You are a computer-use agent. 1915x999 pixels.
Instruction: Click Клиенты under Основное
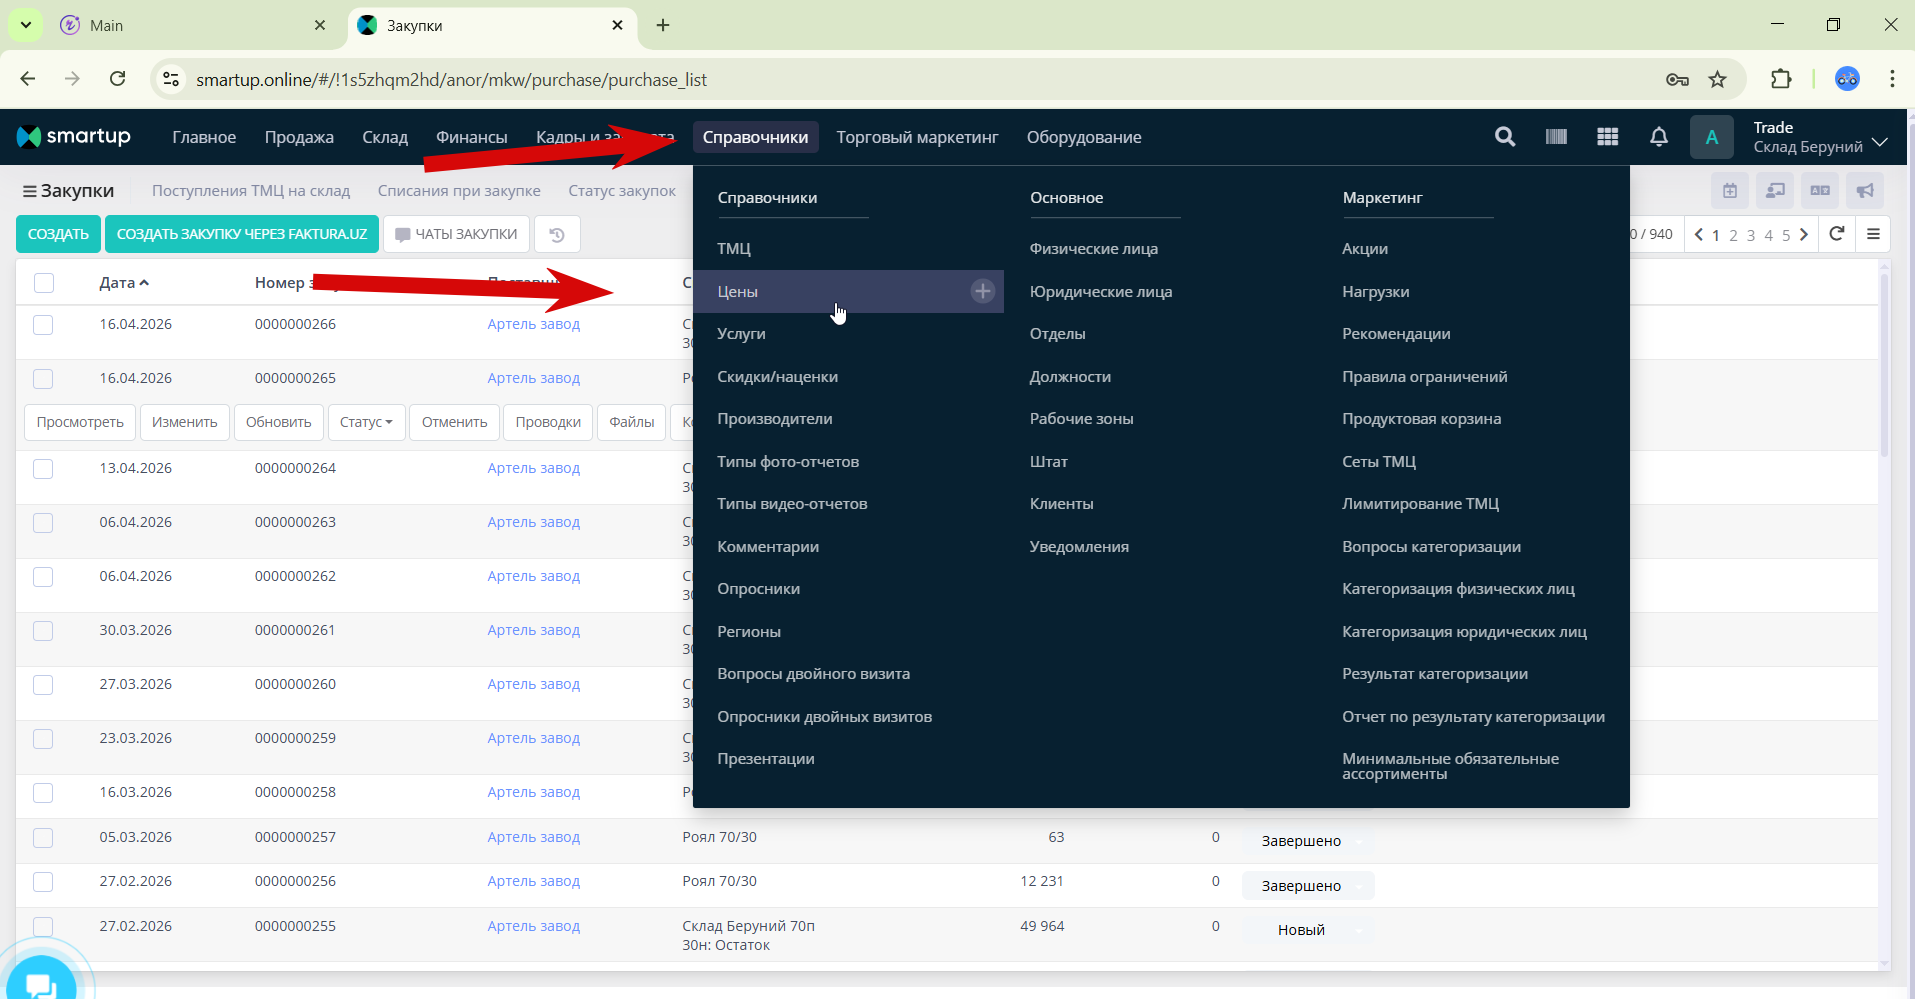(1062, 504)
